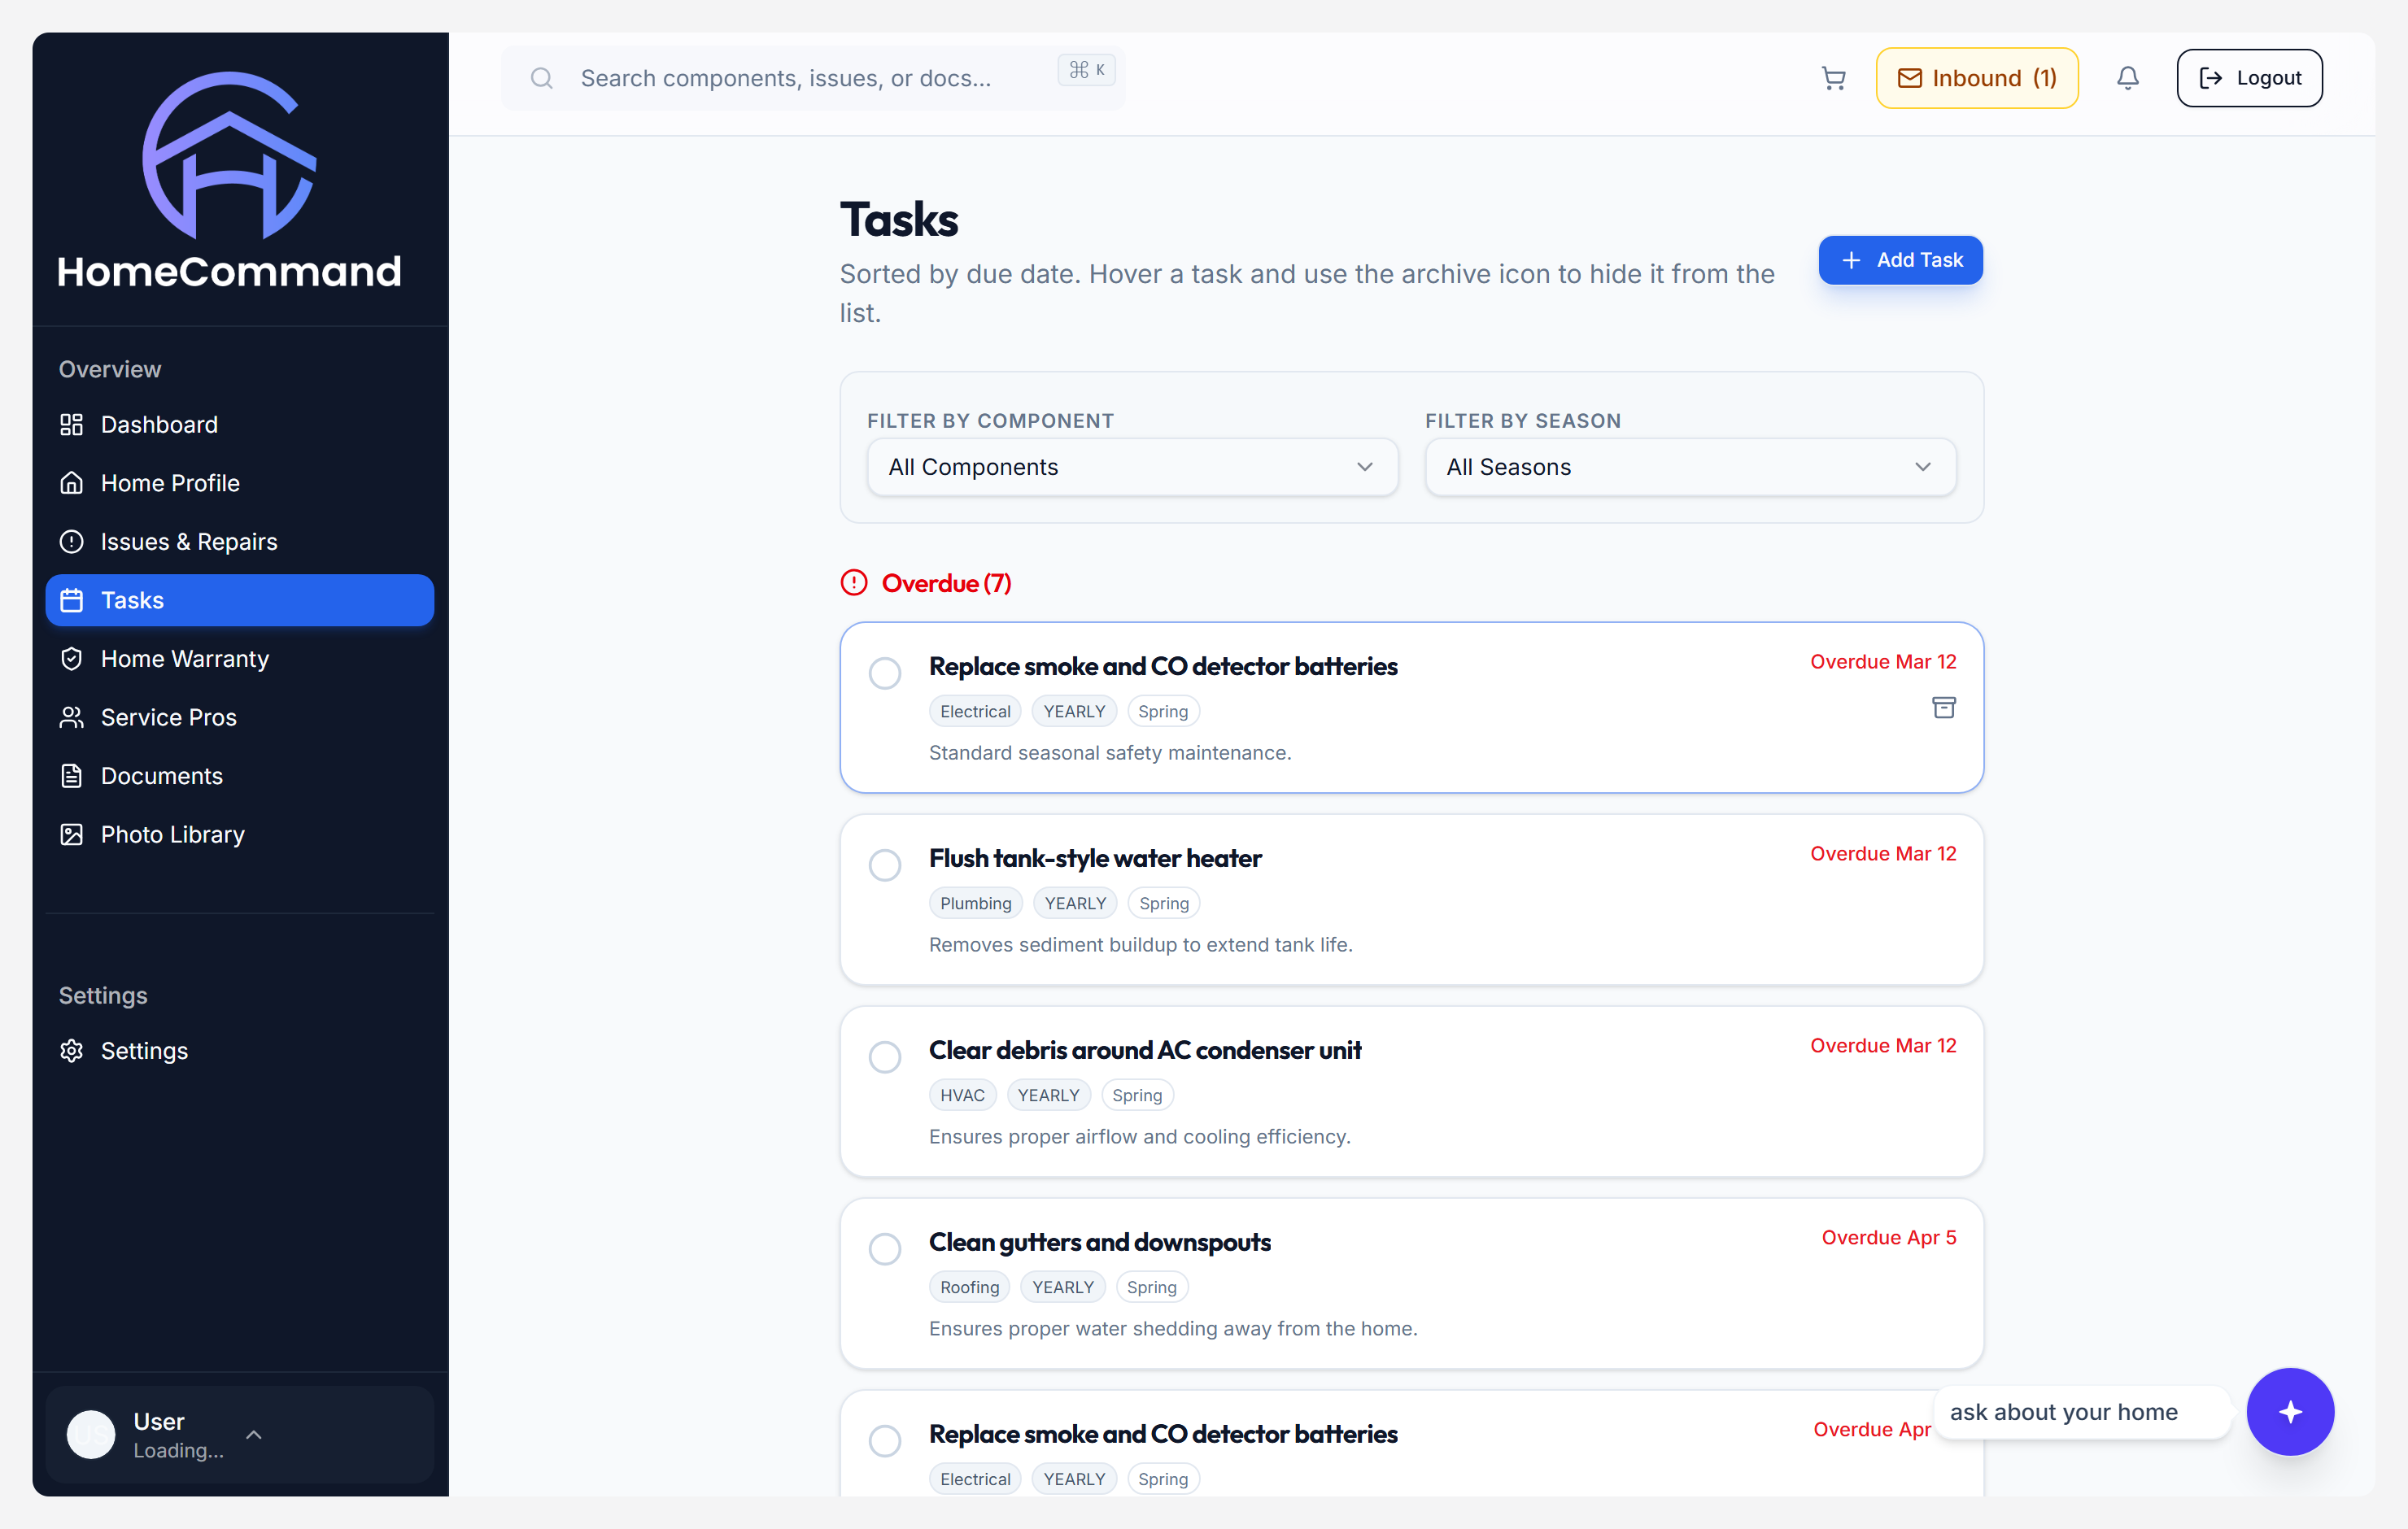The width and height of the screenshot is (2408, 1529).
Task: Open notifications bell
Action: point(2127,78)
